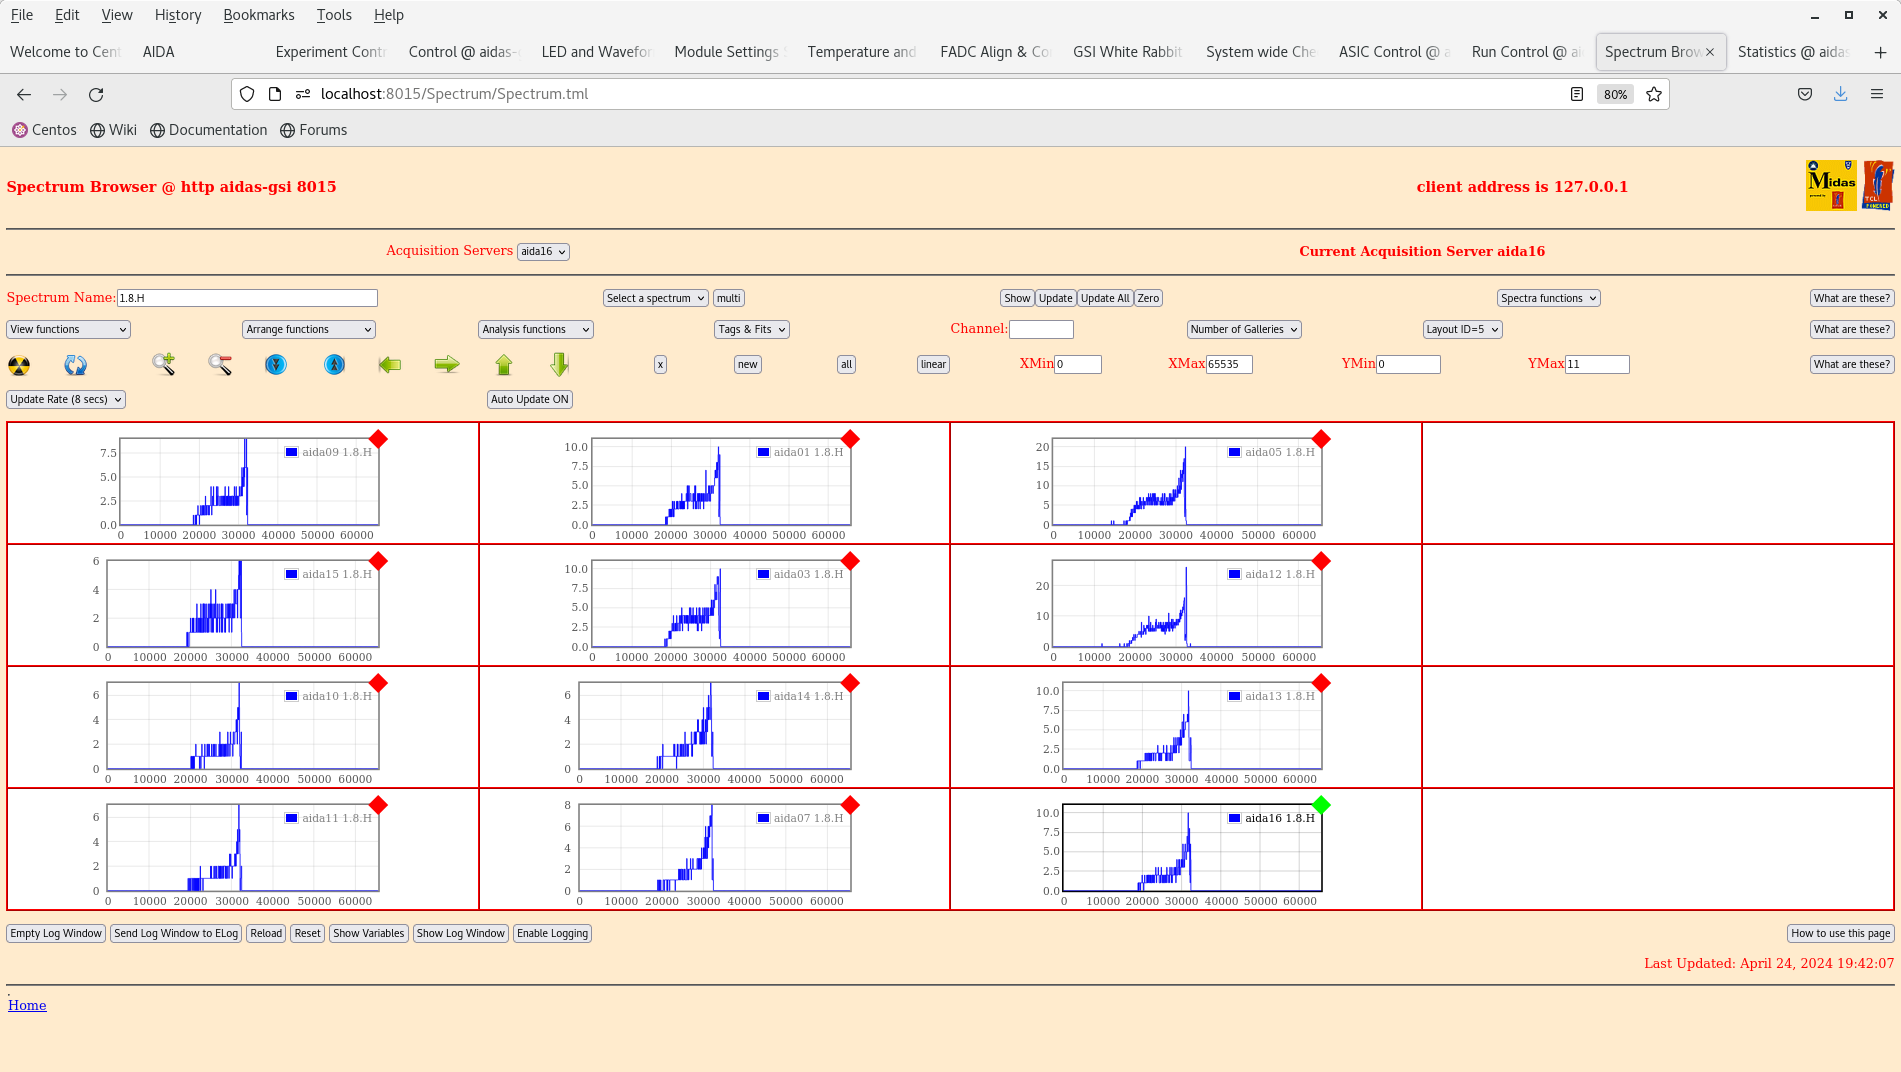This screenshot has height=1072, width=1901.
Task: Click the blue double down-arrow circle icon
Action: [276, 364]
